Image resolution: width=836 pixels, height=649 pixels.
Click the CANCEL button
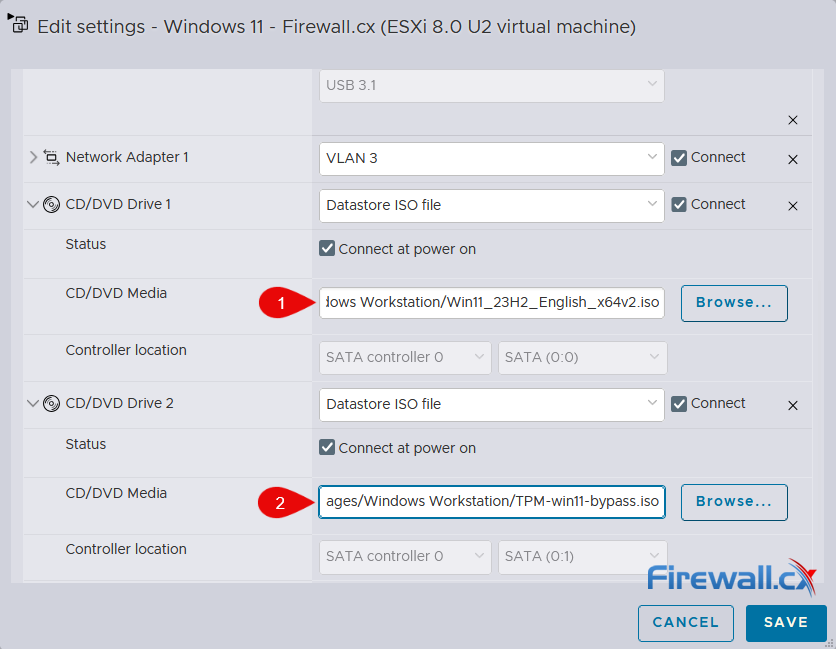click(x=686, y=623)
